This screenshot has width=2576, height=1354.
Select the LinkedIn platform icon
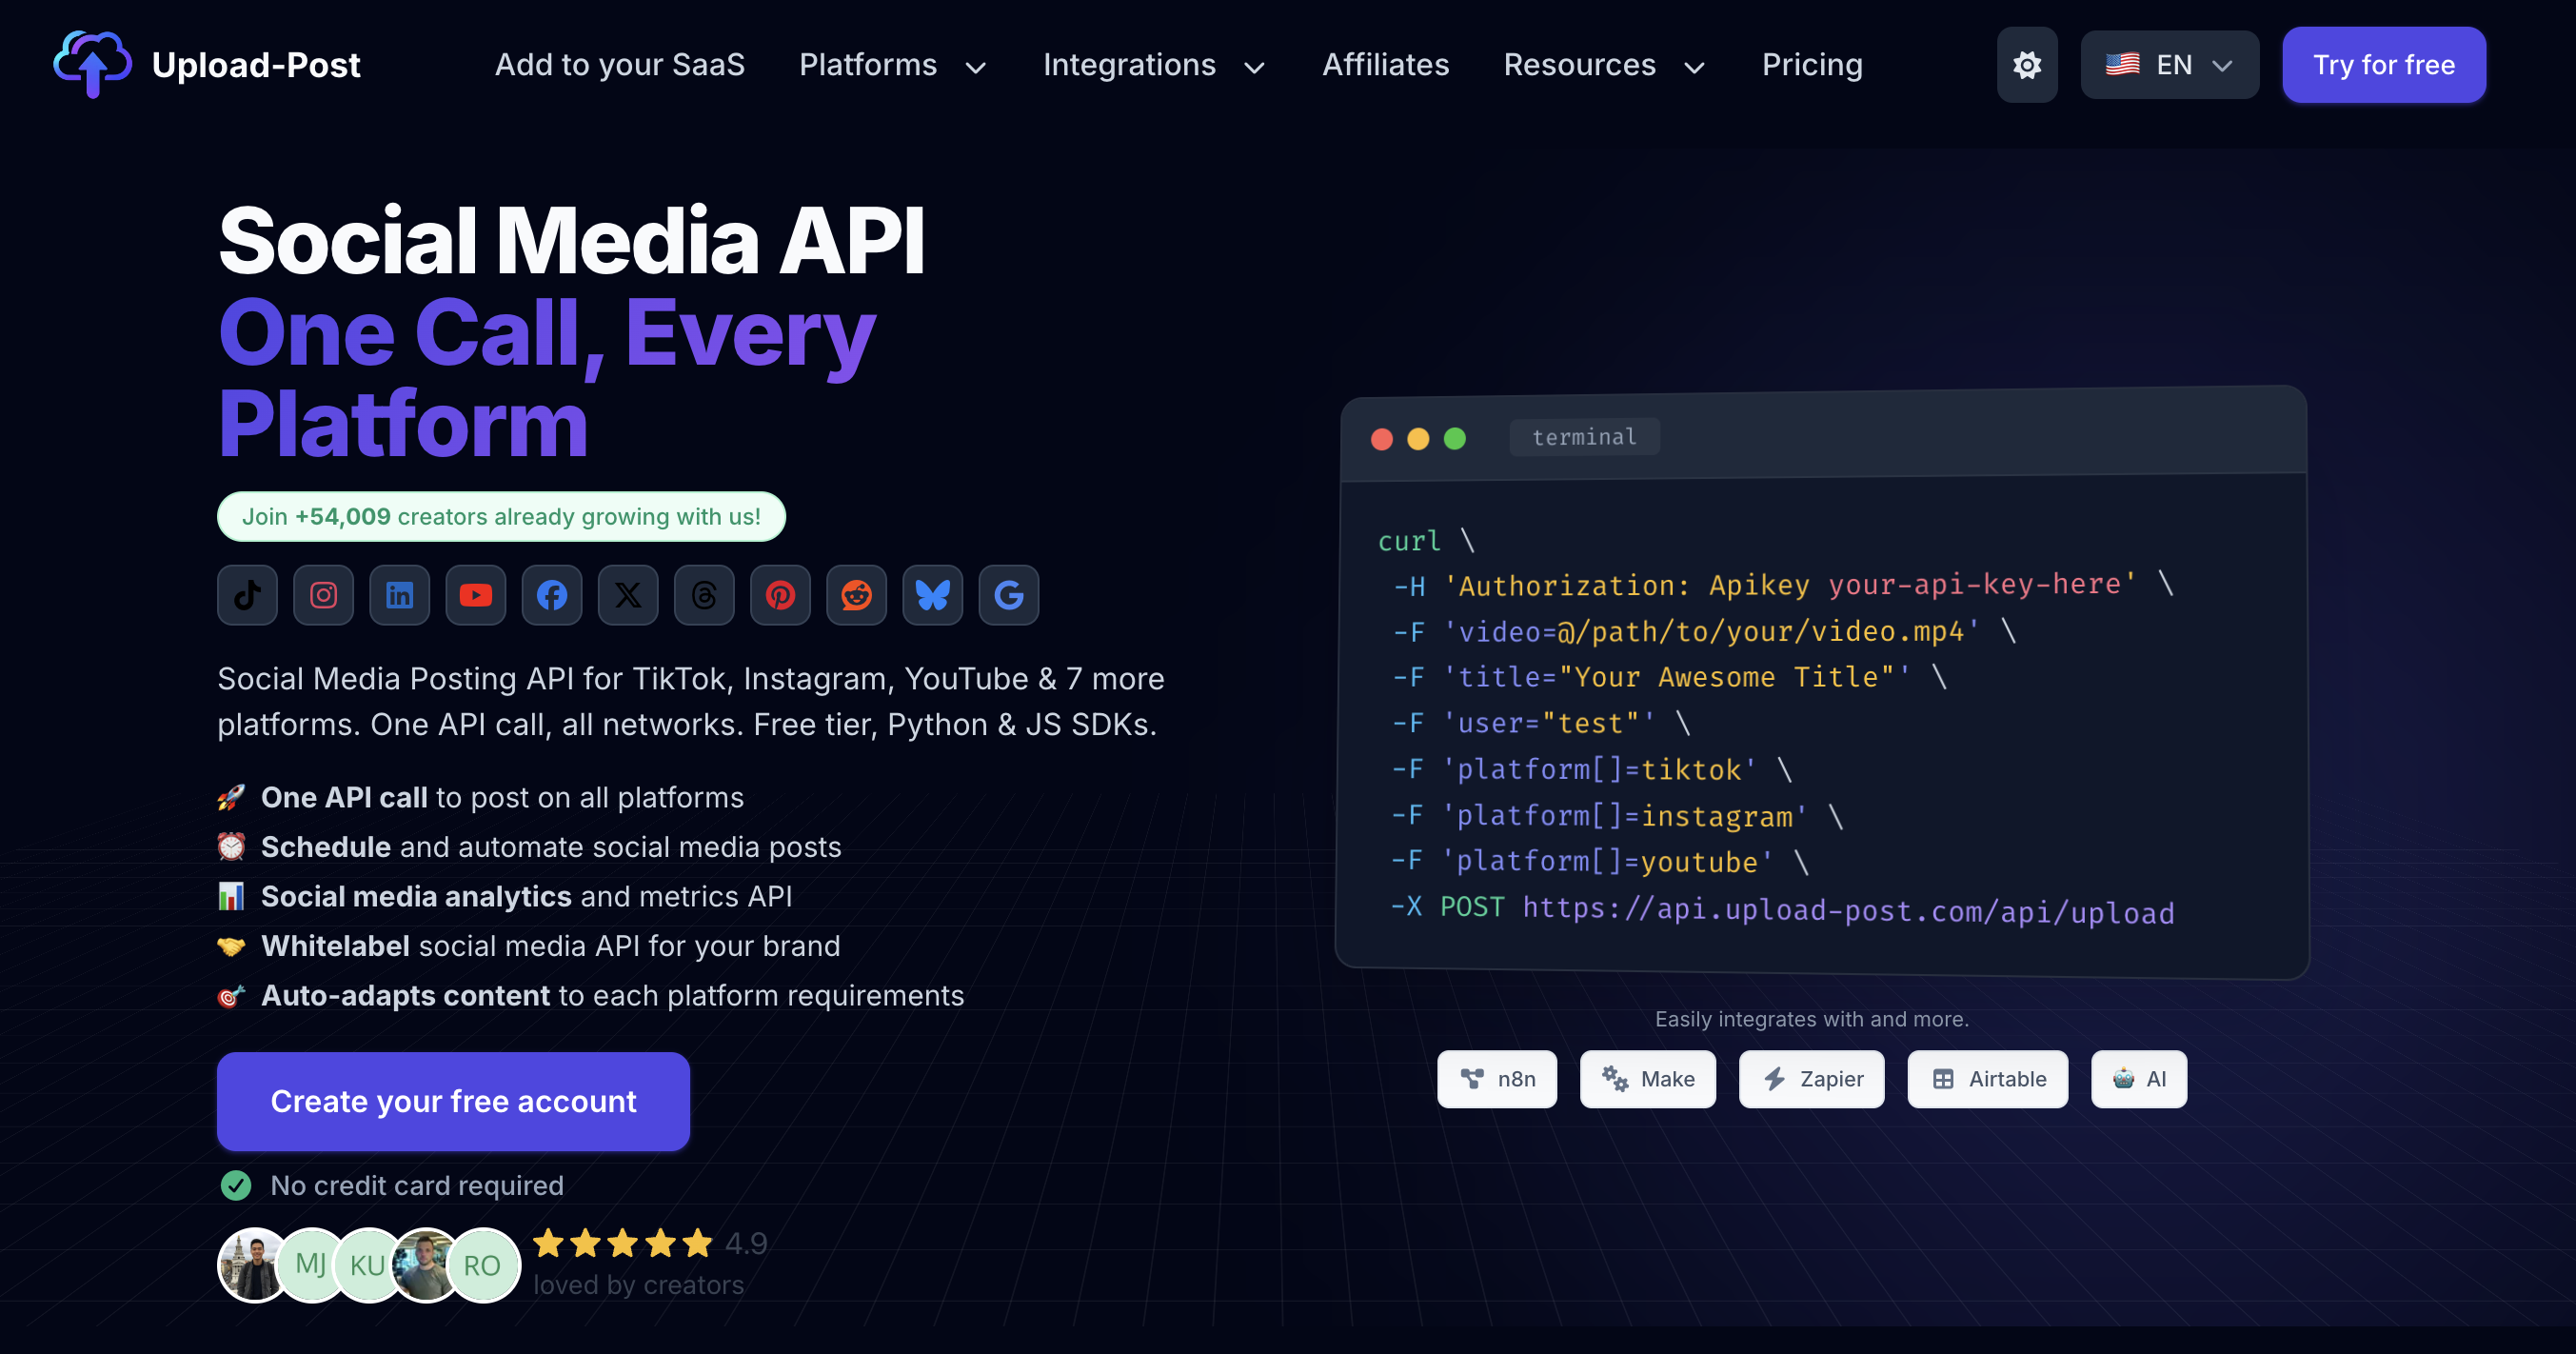399,595
